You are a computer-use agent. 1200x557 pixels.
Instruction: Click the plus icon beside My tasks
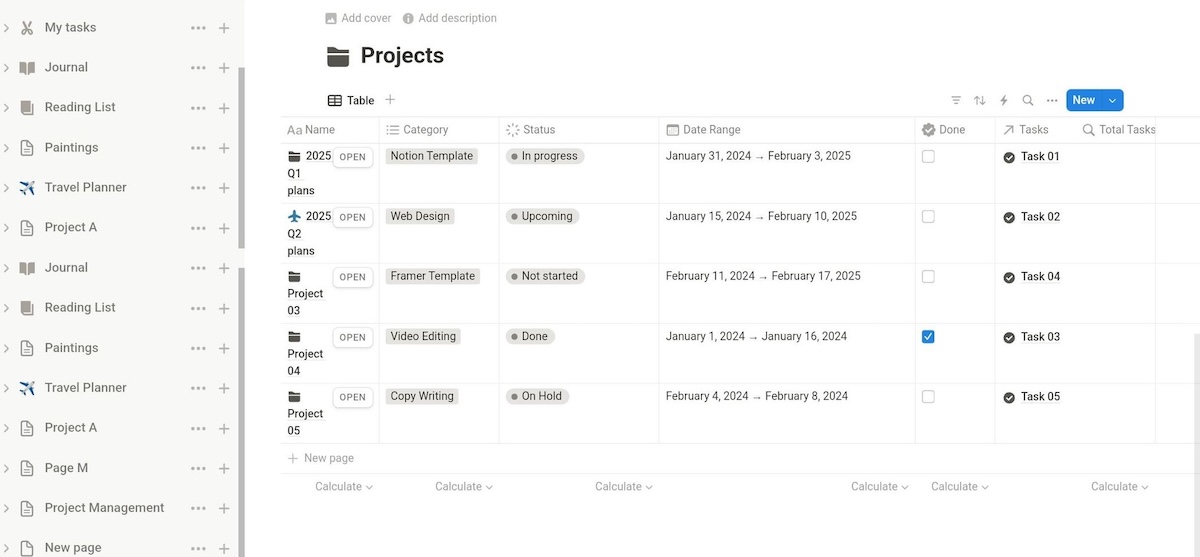224,28
